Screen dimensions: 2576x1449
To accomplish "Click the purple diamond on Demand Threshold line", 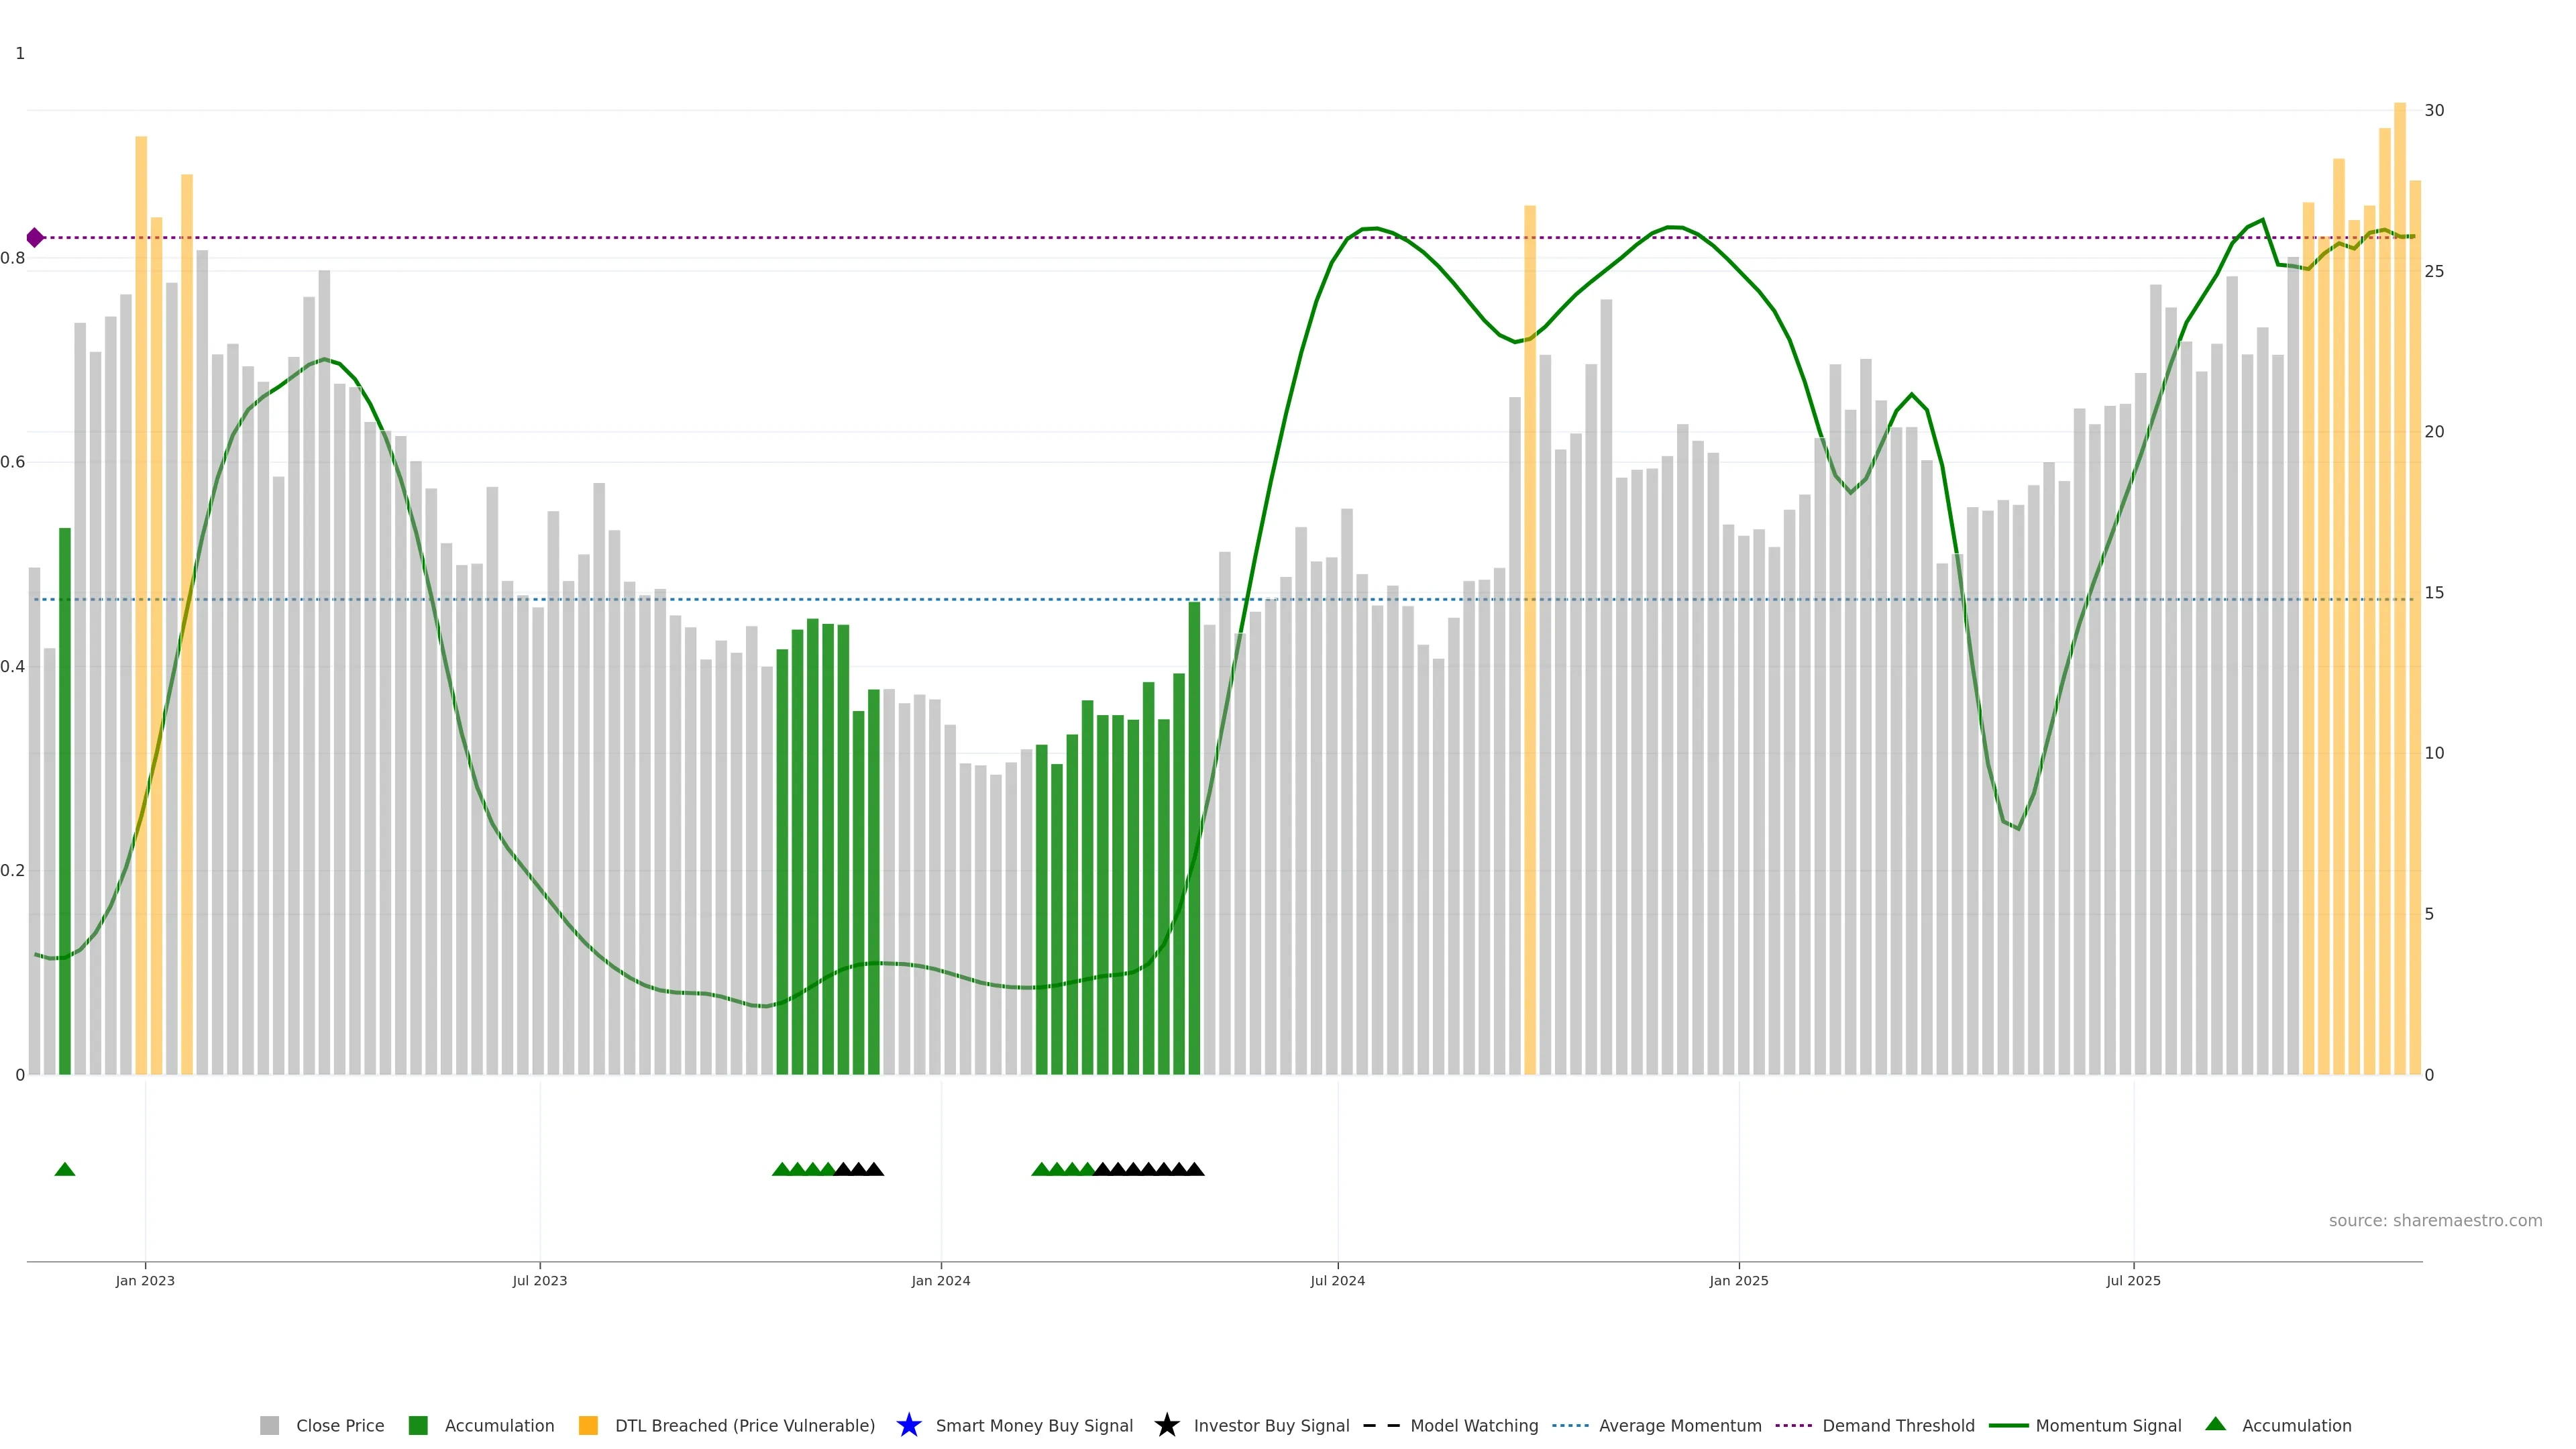I will pyautogui.click(x=35, y=237).
